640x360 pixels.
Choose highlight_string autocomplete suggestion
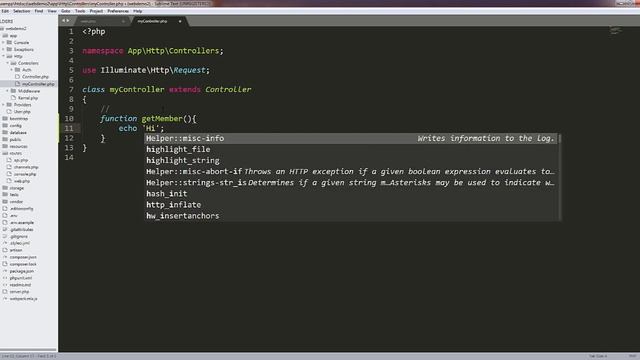click(x=351, y=160)
